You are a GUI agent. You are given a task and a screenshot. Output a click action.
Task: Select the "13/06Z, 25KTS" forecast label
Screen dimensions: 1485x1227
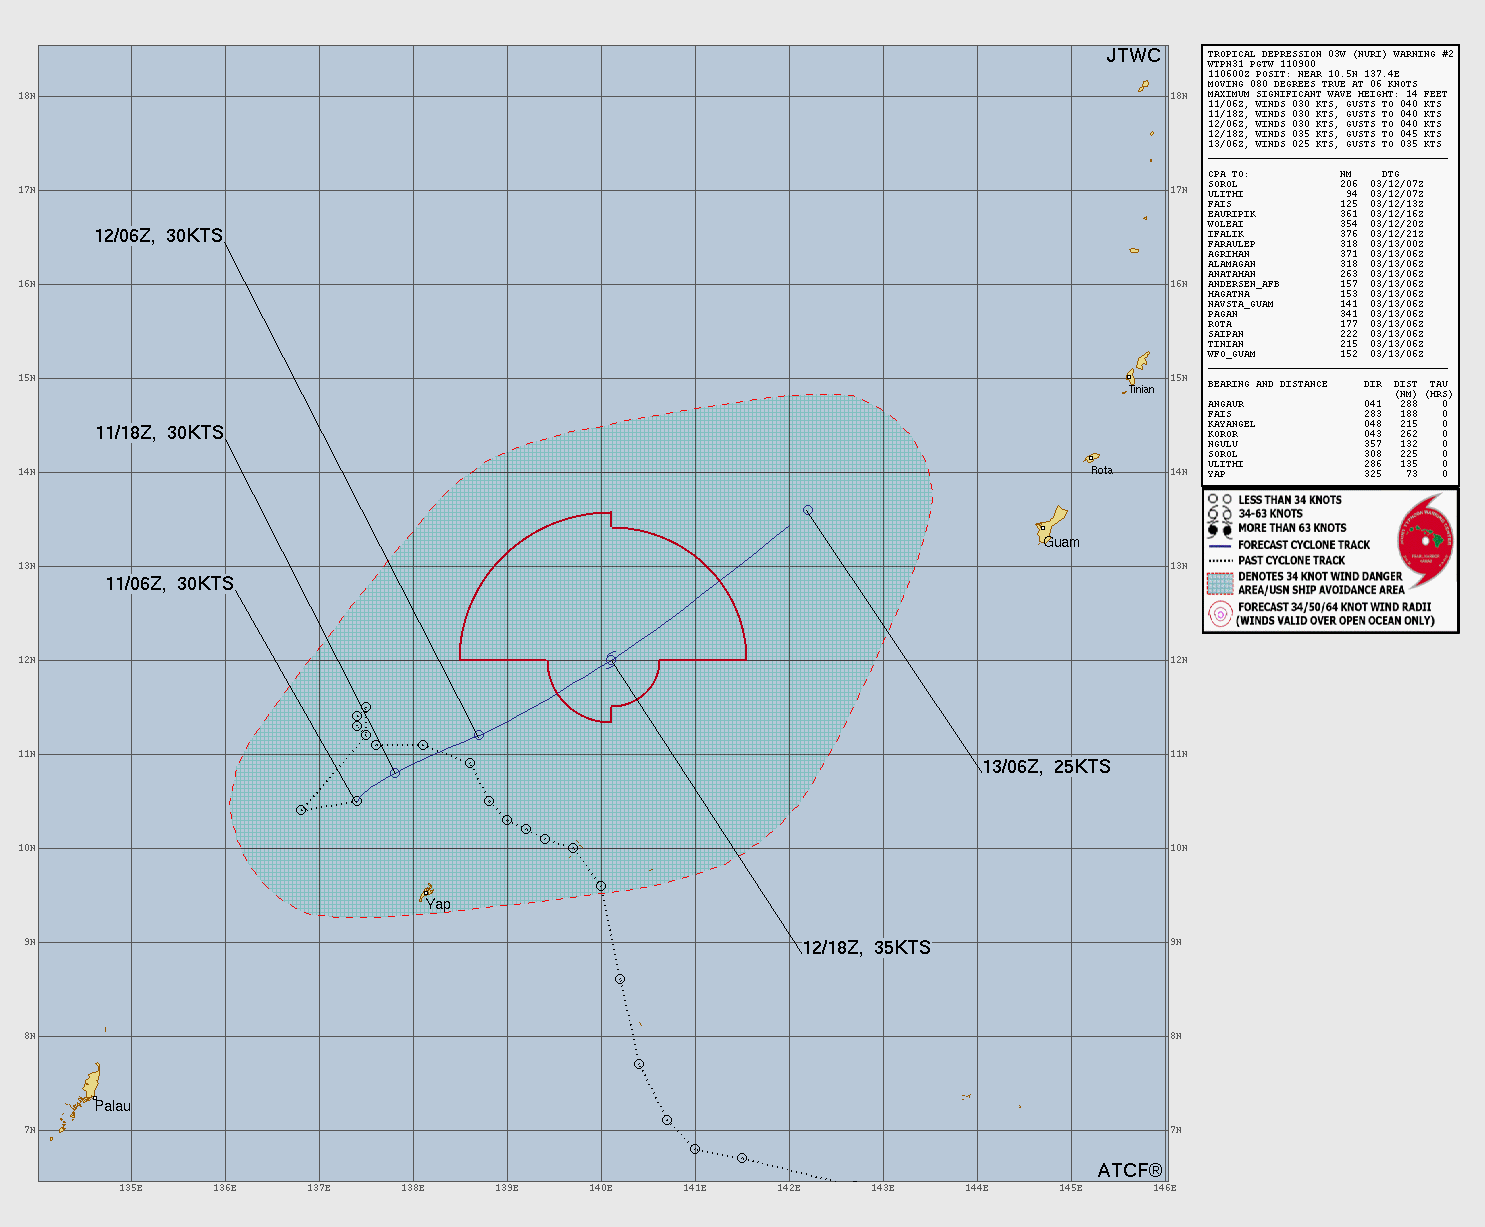pos(1046,767)
